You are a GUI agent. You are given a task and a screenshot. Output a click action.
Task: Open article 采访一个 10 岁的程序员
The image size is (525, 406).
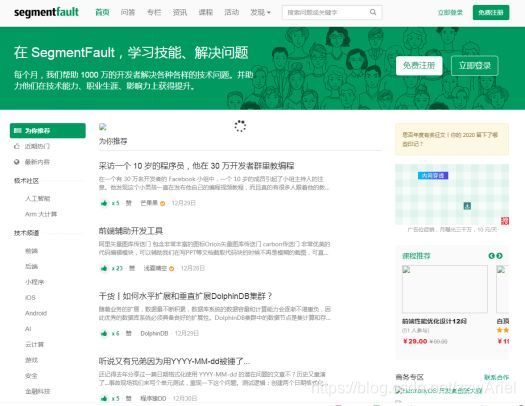(197, 166)
